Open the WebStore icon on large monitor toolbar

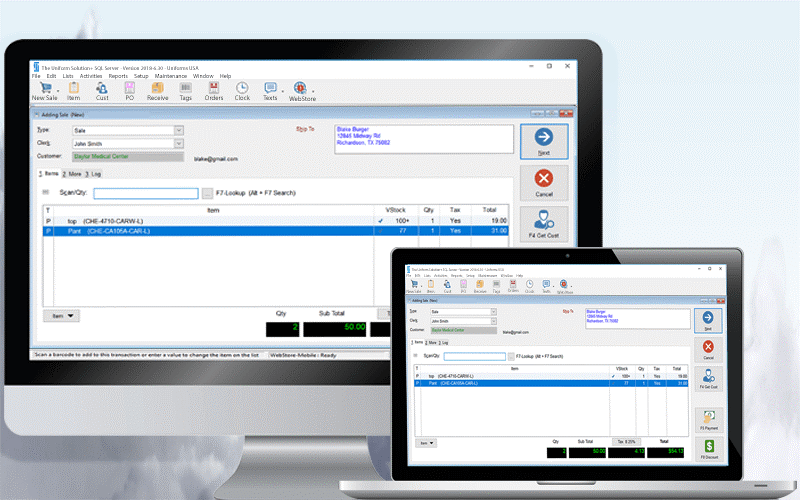pos(302,92)
